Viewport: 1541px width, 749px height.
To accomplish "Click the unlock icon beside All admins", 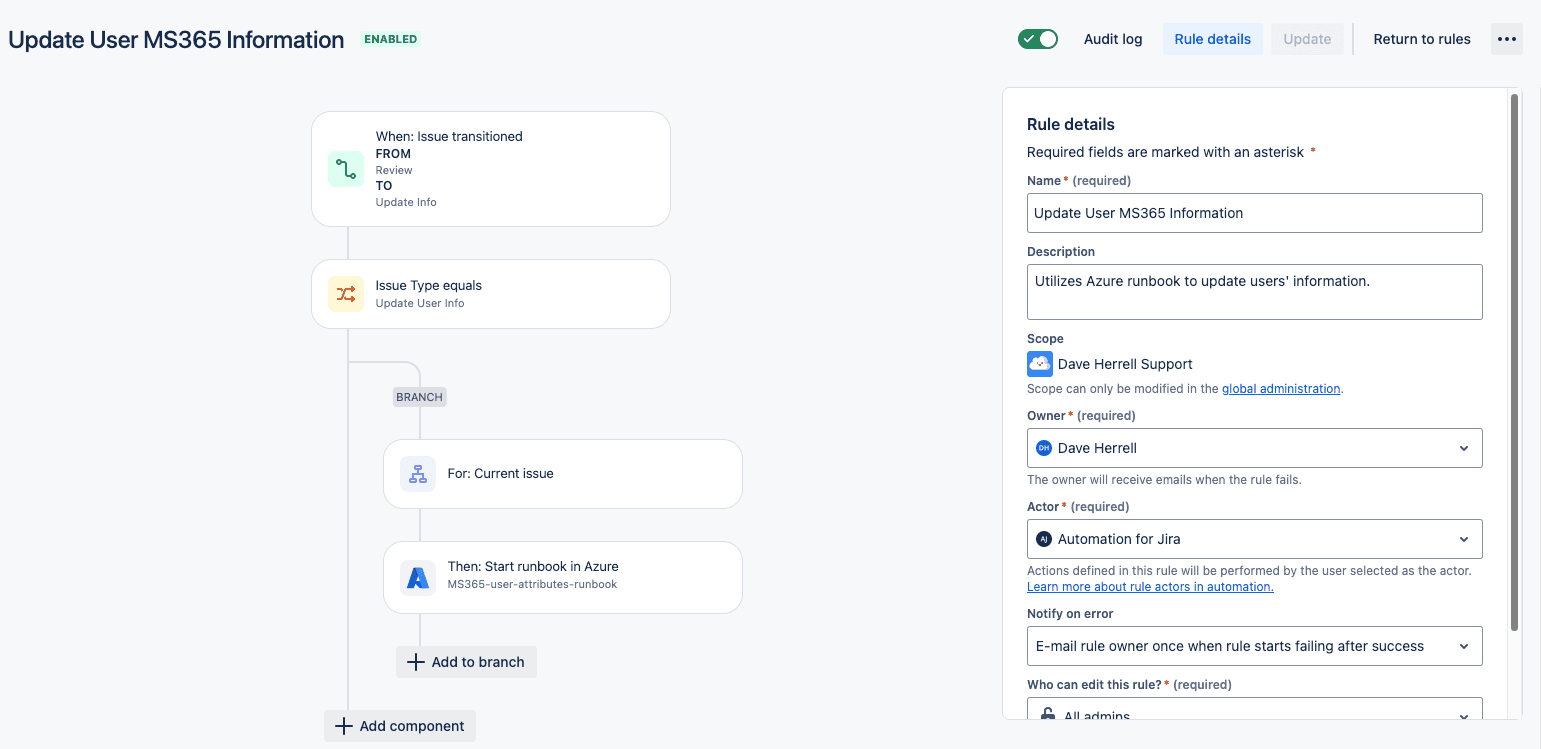I will tap(1047, 715).
